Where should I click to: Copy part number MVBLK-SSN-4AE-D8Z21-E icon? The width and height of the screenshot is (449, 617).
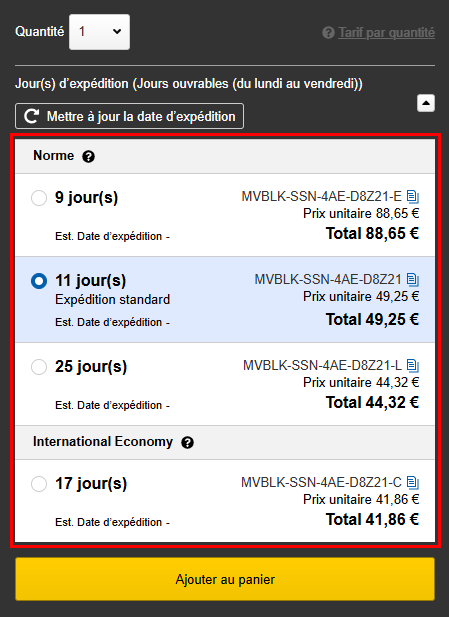coord(412,196)
